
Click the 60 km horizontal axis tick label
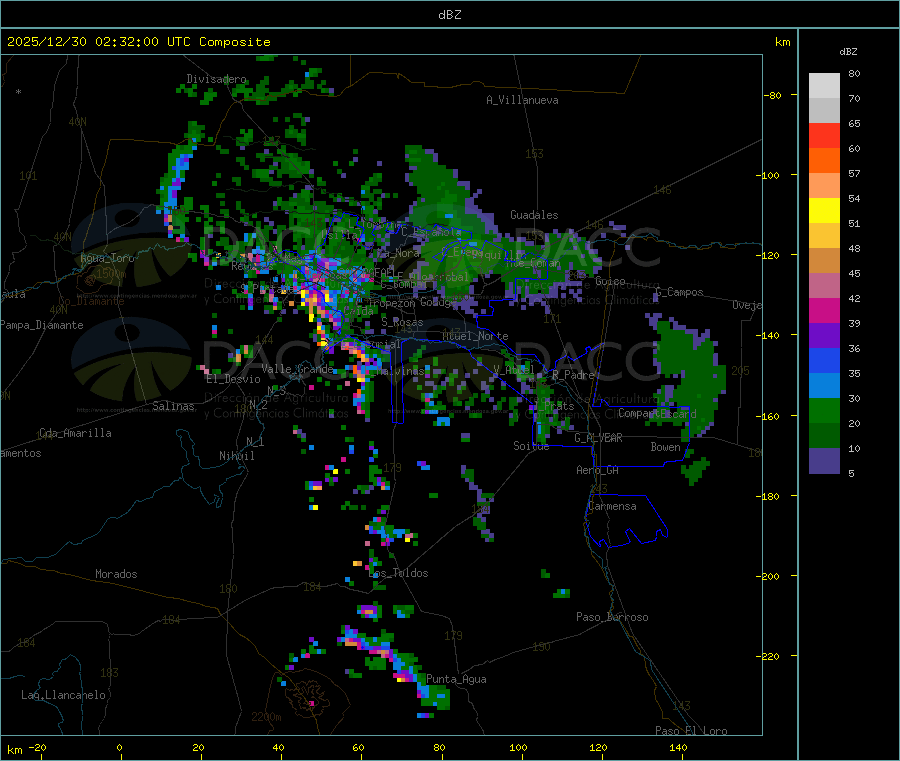358,747
